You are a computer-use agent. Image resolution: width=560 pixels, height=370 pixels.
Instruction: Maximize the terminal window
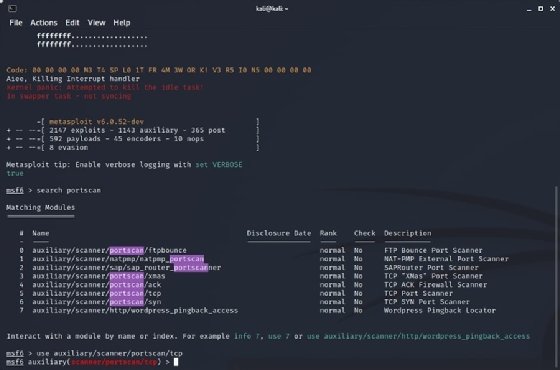(x=541, y=9)
